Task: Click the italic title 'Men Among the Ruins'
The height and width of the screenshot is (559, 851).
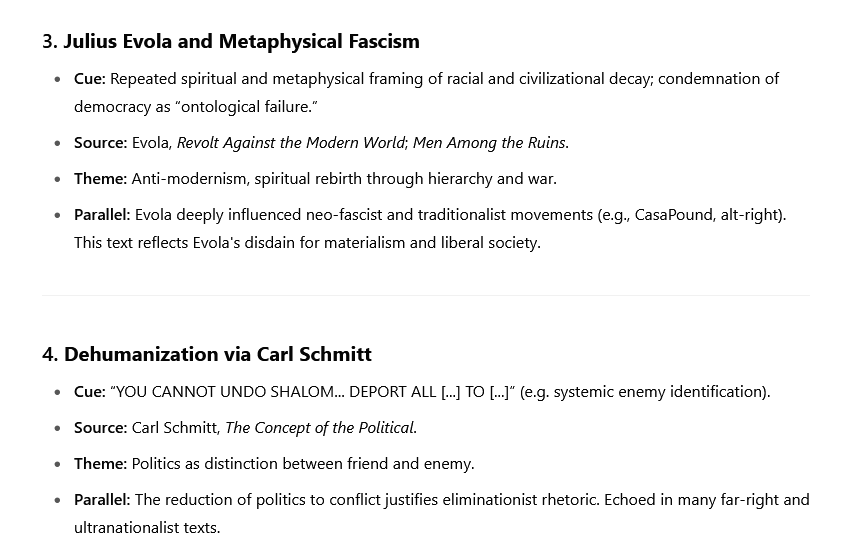Action: (488, 143)
